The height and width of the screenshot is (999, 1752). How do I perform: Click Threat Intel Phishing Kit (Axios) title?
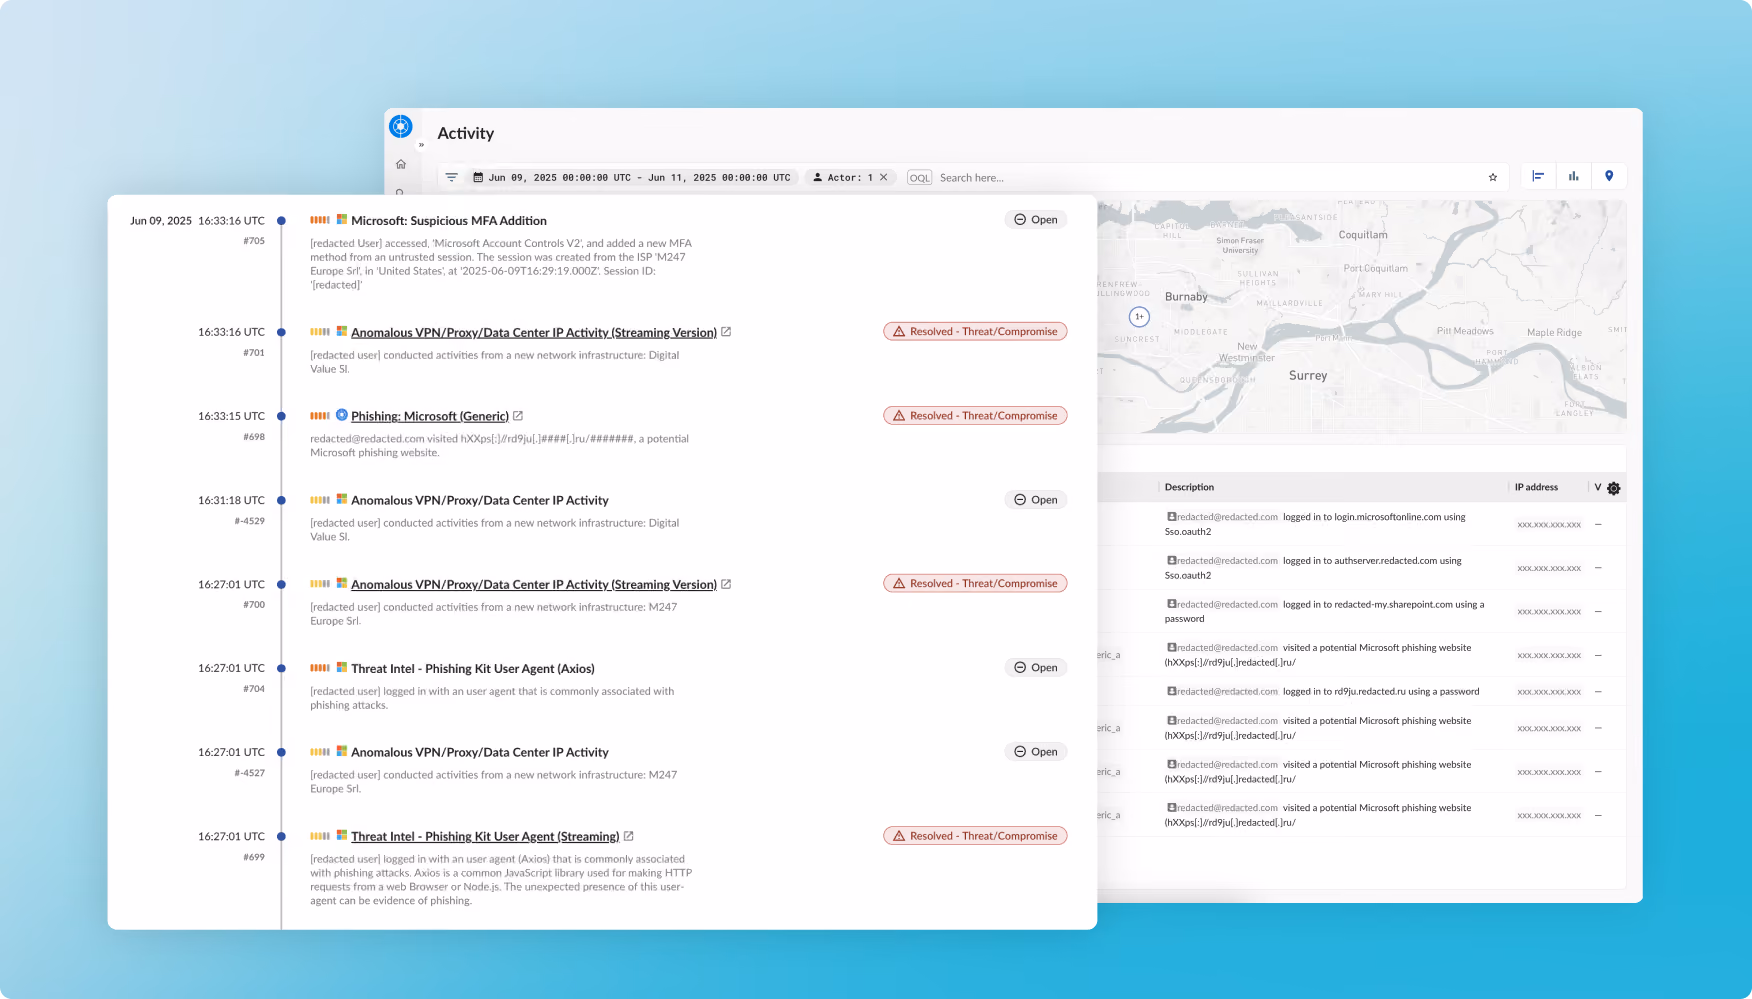click(x=473, y=669)
